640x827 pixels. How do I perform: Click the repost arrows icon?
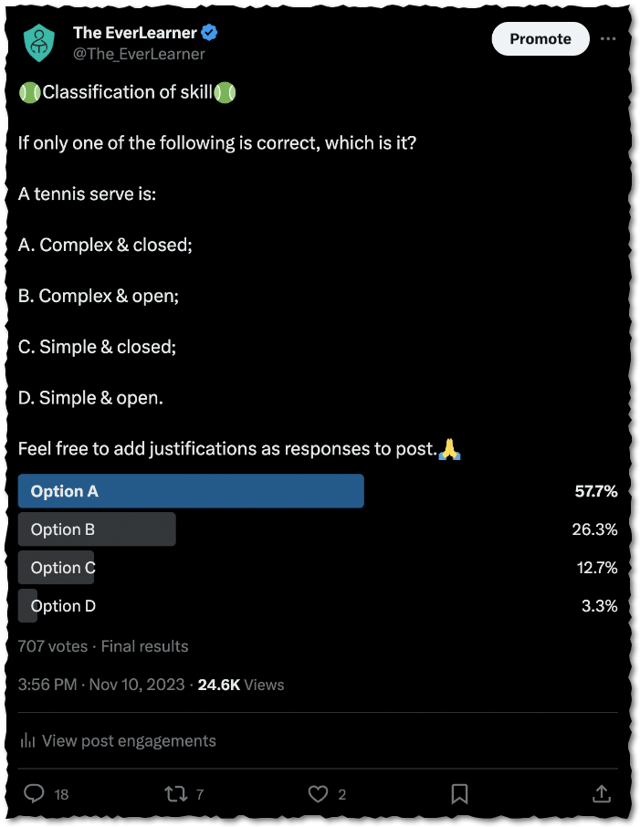tap(177, 793)
